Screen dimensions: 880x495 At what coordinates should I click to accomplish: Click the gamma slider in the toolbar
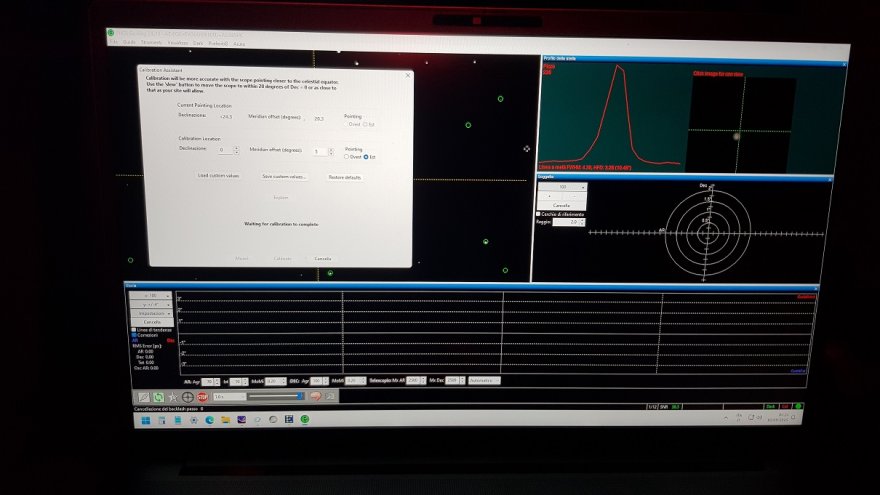click(275, 397)
